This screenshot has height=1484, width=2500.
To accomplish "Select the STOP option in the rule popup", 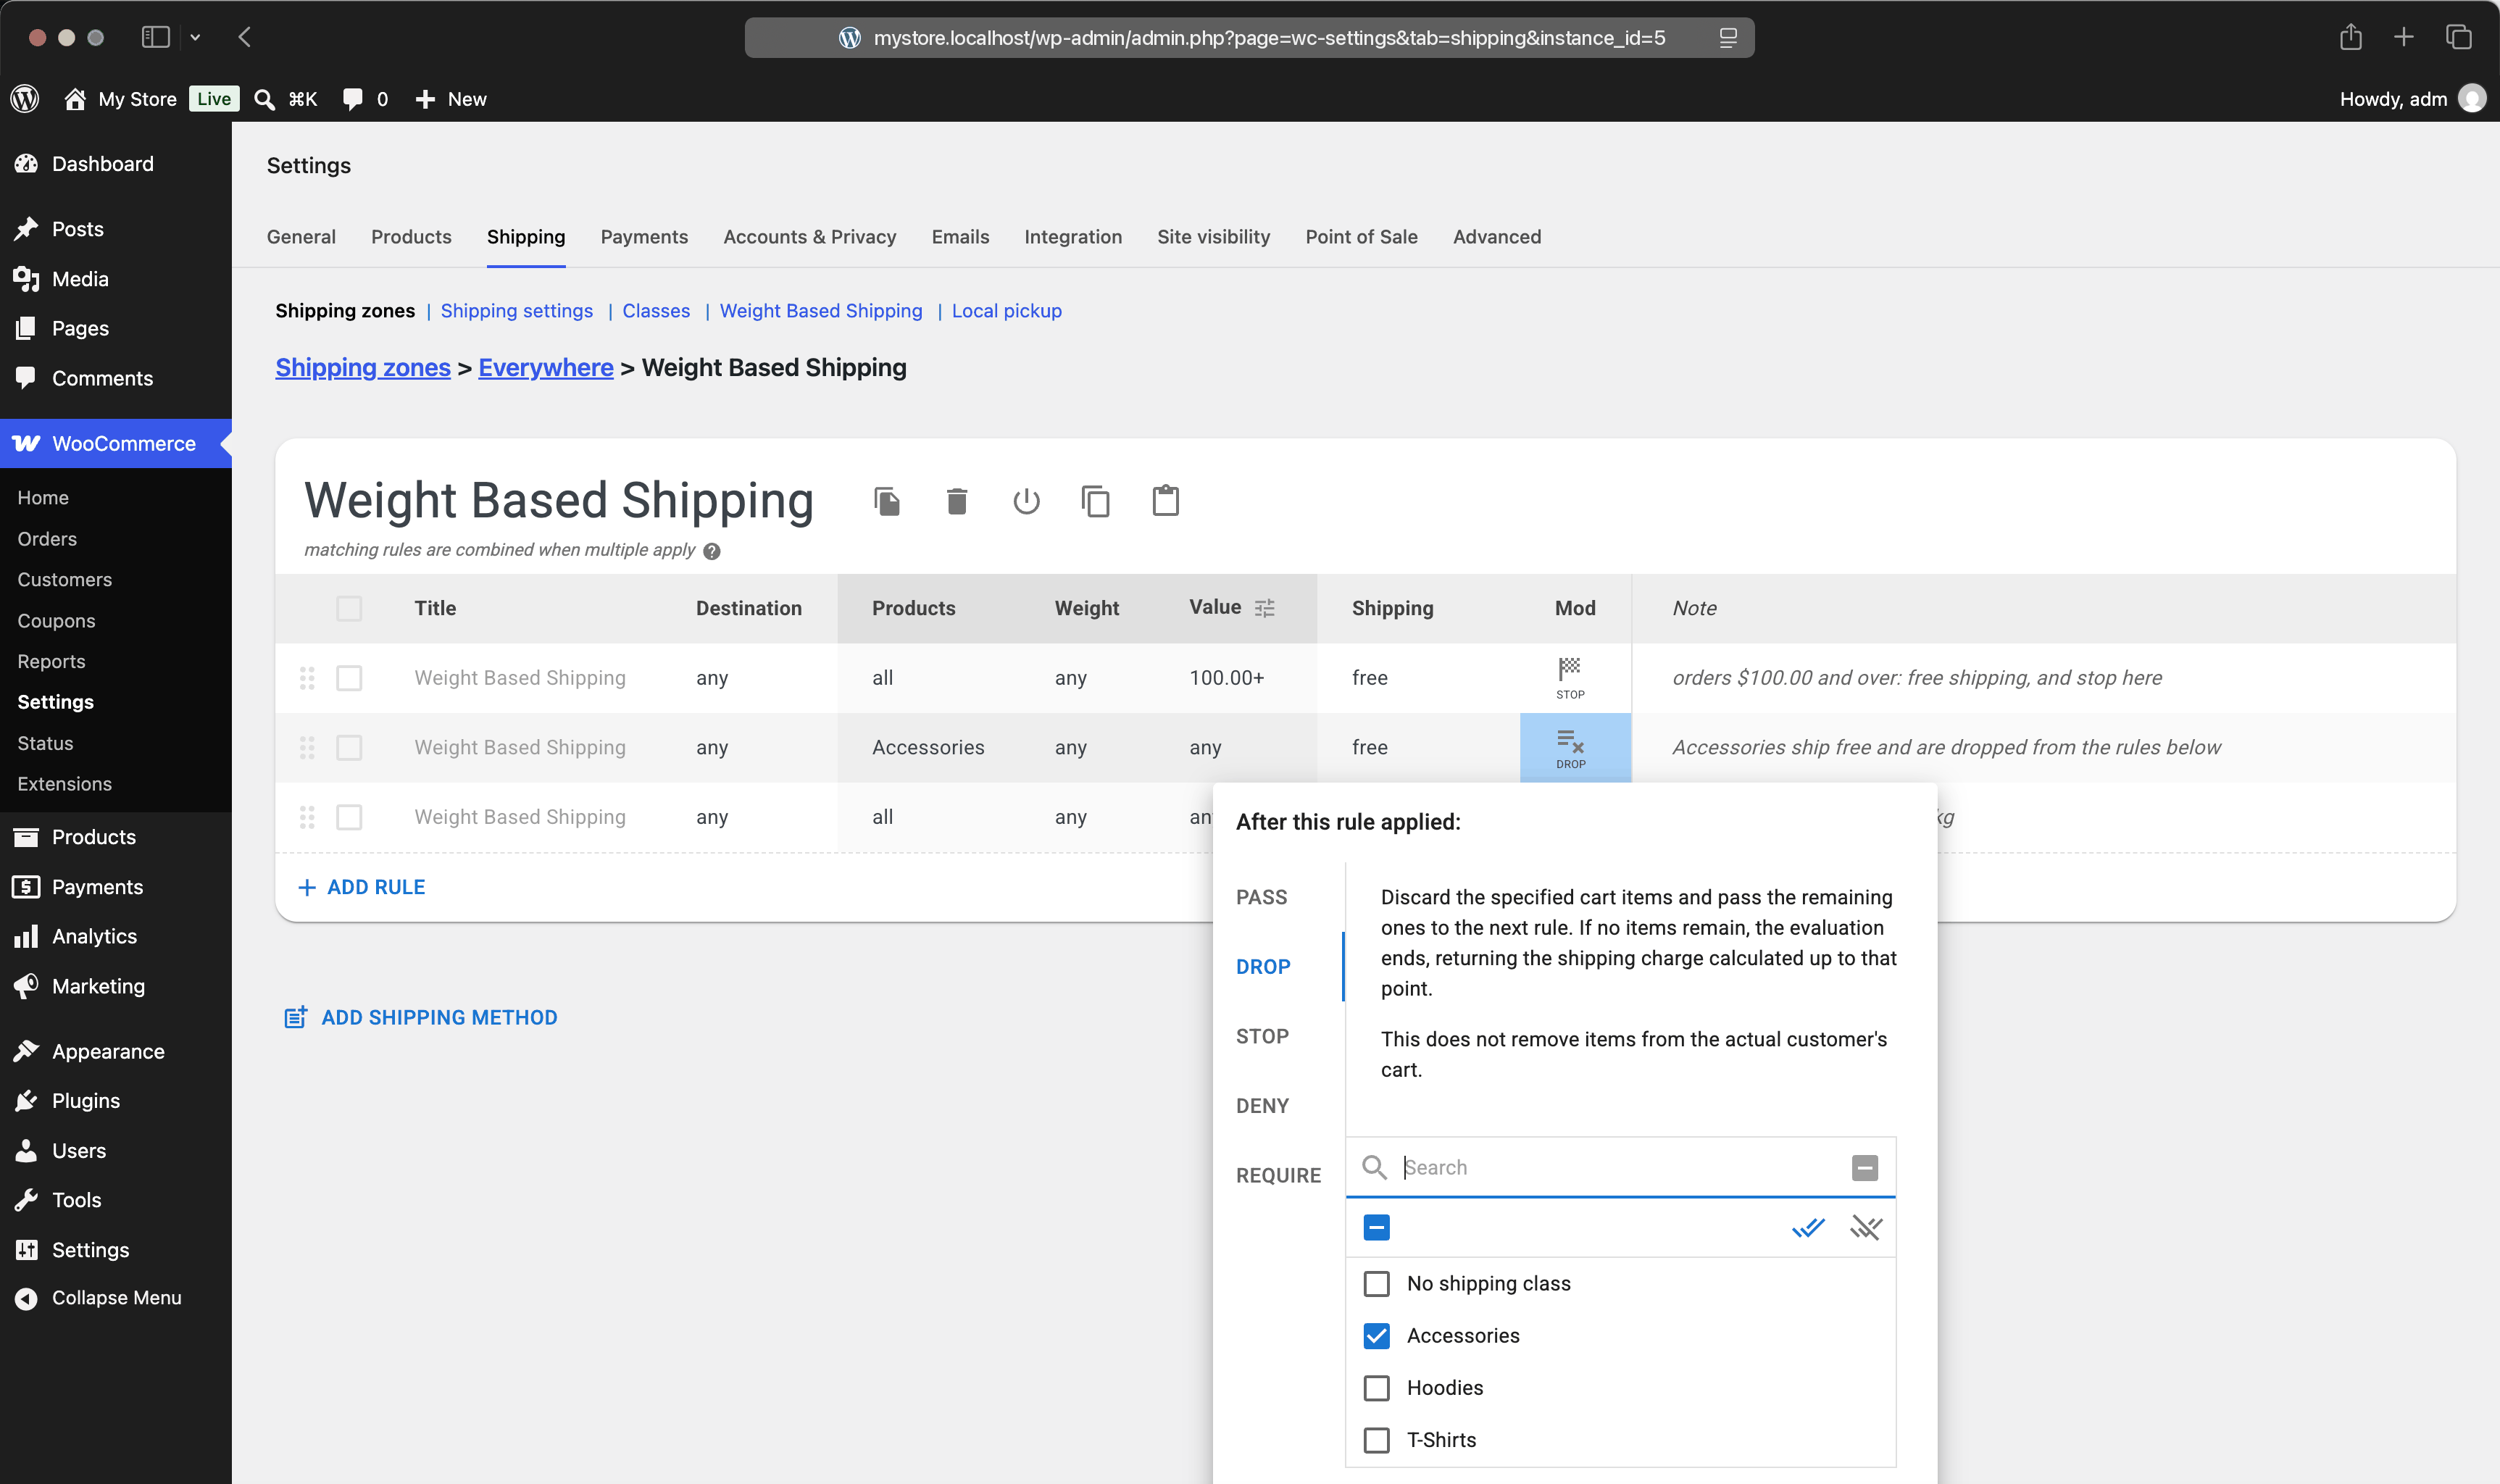I will [1262, 1036].
